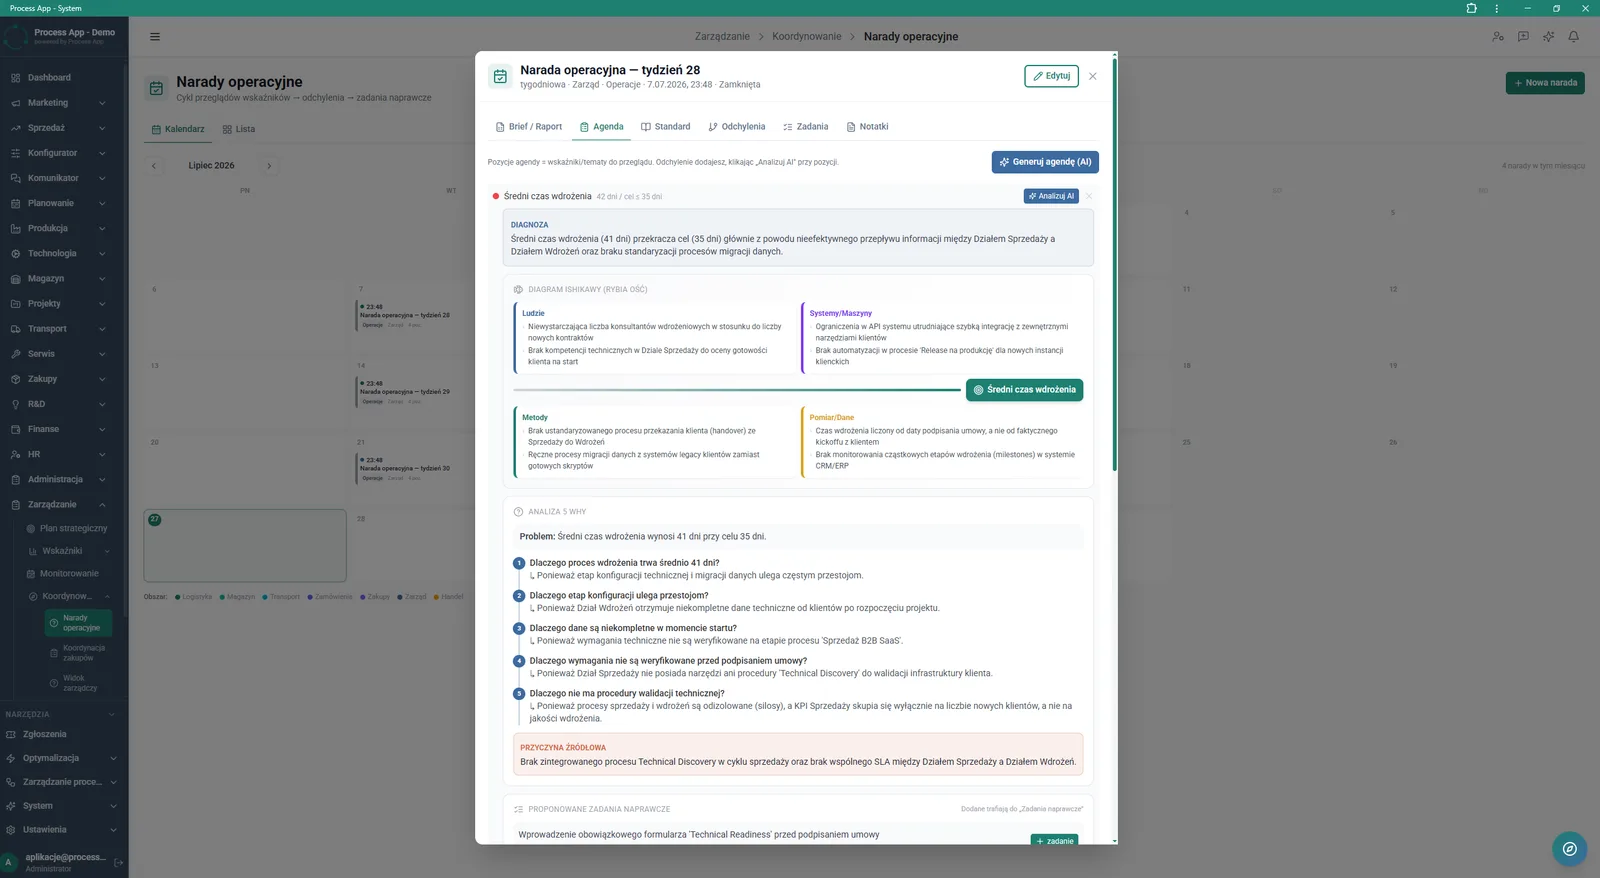Open the three-dot window menu
Viewport: 1600px width, 878px height.
[1497, 8]
